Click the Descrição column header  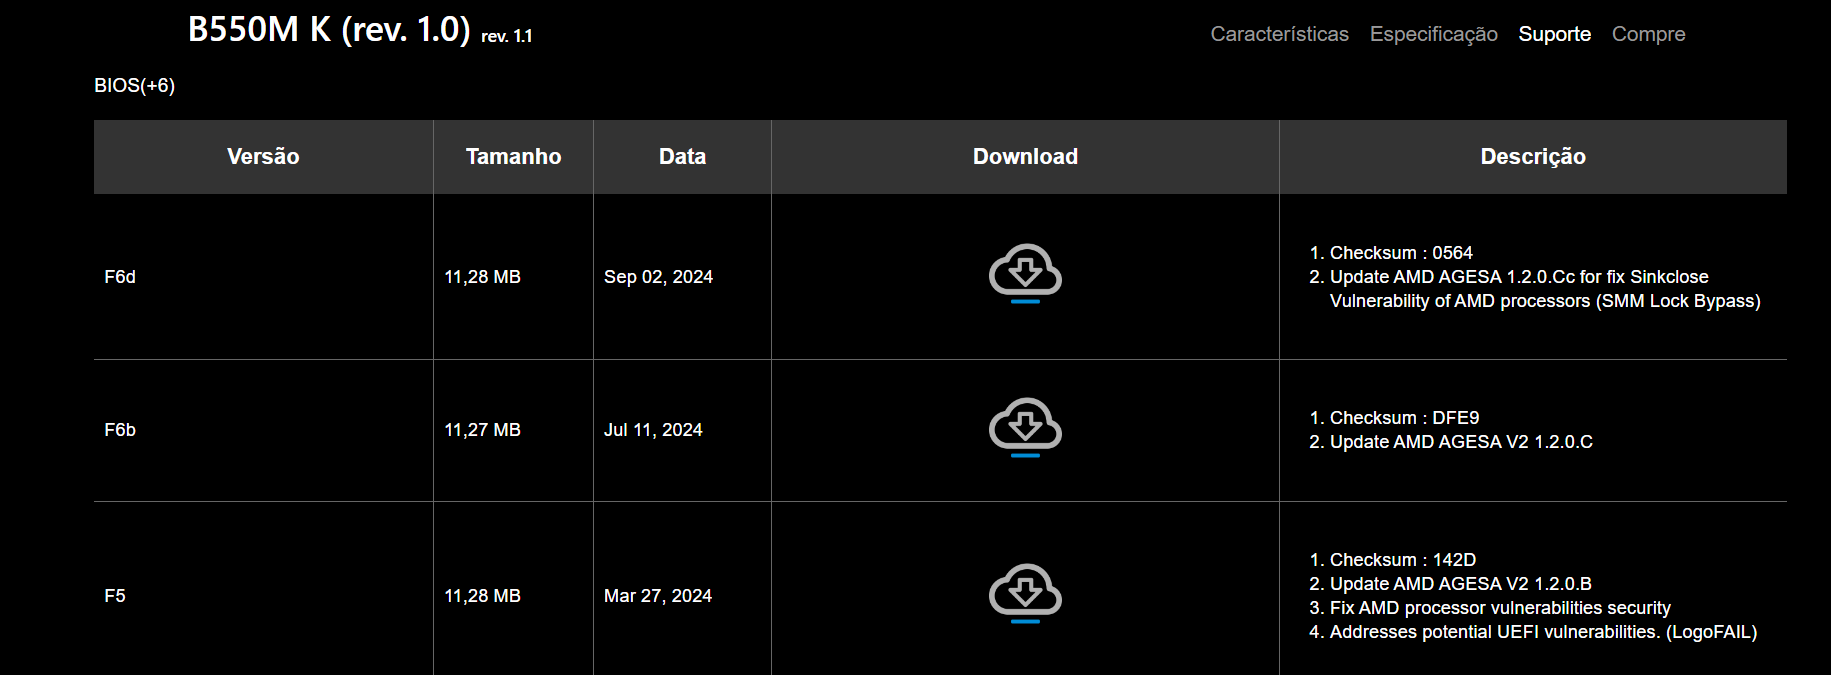pyautogui.click(x=1533, y=156)
